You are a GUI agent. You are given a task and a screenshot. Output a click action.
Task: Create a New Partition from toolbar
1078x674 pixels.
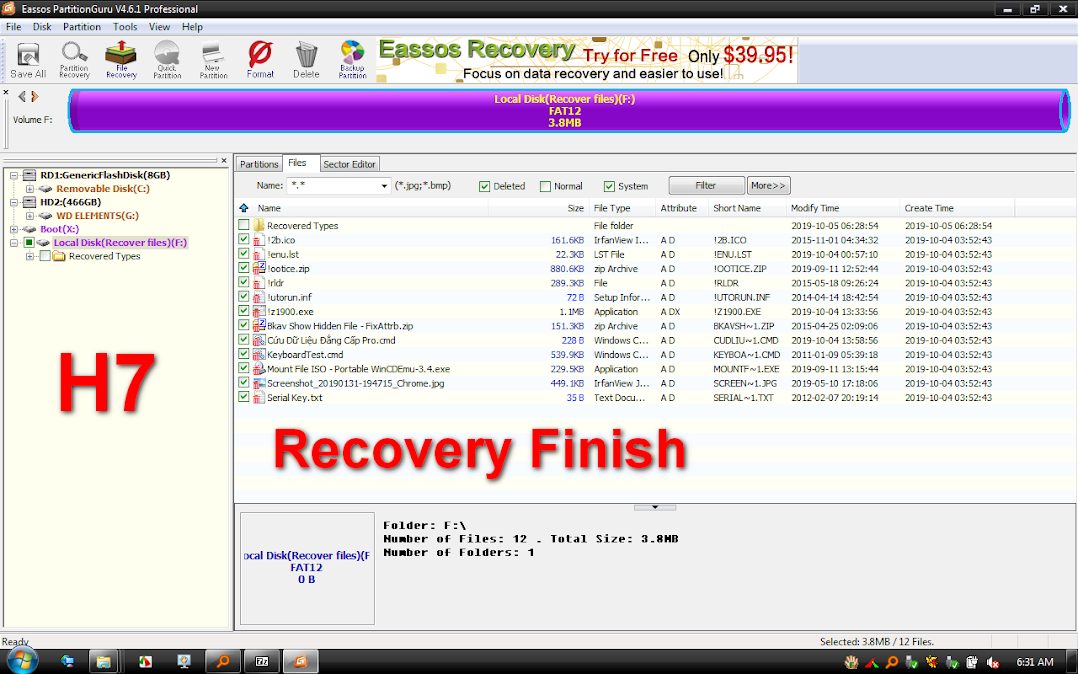(213, 60)
